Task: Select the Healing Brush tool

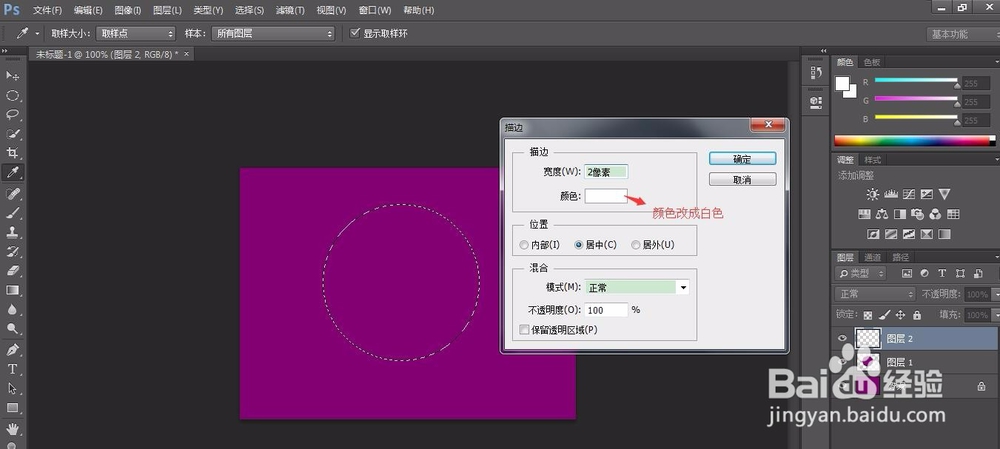Action: (x=12, y=193)
